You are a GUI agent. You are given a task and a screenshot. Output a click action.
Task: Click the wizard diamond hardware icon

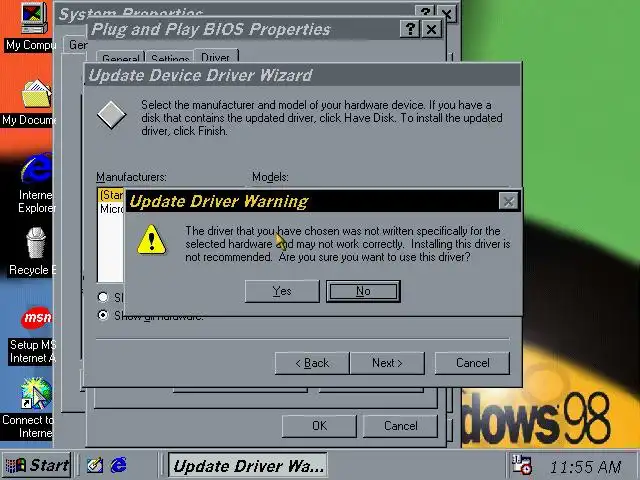111,115
